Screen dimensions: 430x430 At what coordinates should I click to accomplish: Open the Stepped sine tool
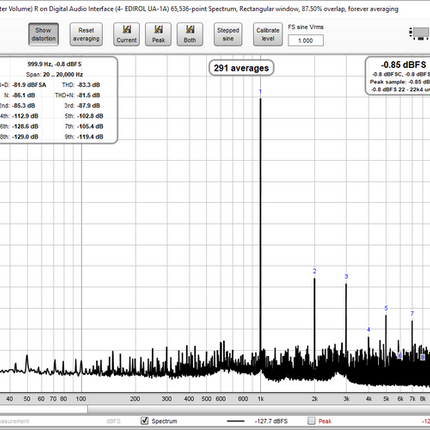(x=228, y=34)
